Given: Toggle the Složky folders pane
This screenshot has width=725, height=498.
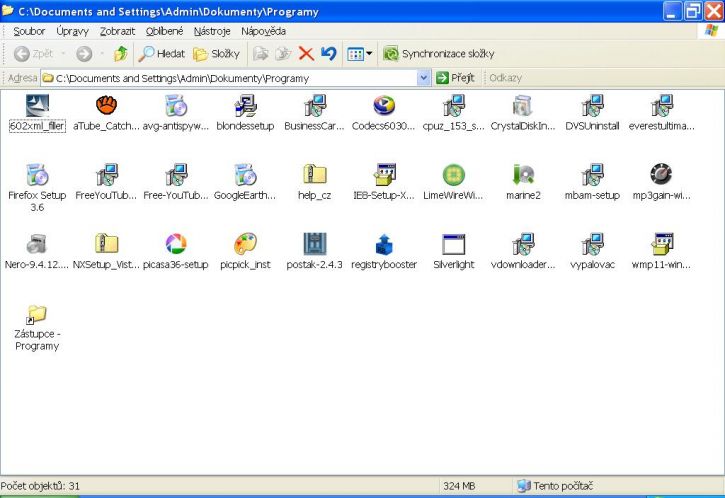Looking at the screenshot, I should 217,54.
